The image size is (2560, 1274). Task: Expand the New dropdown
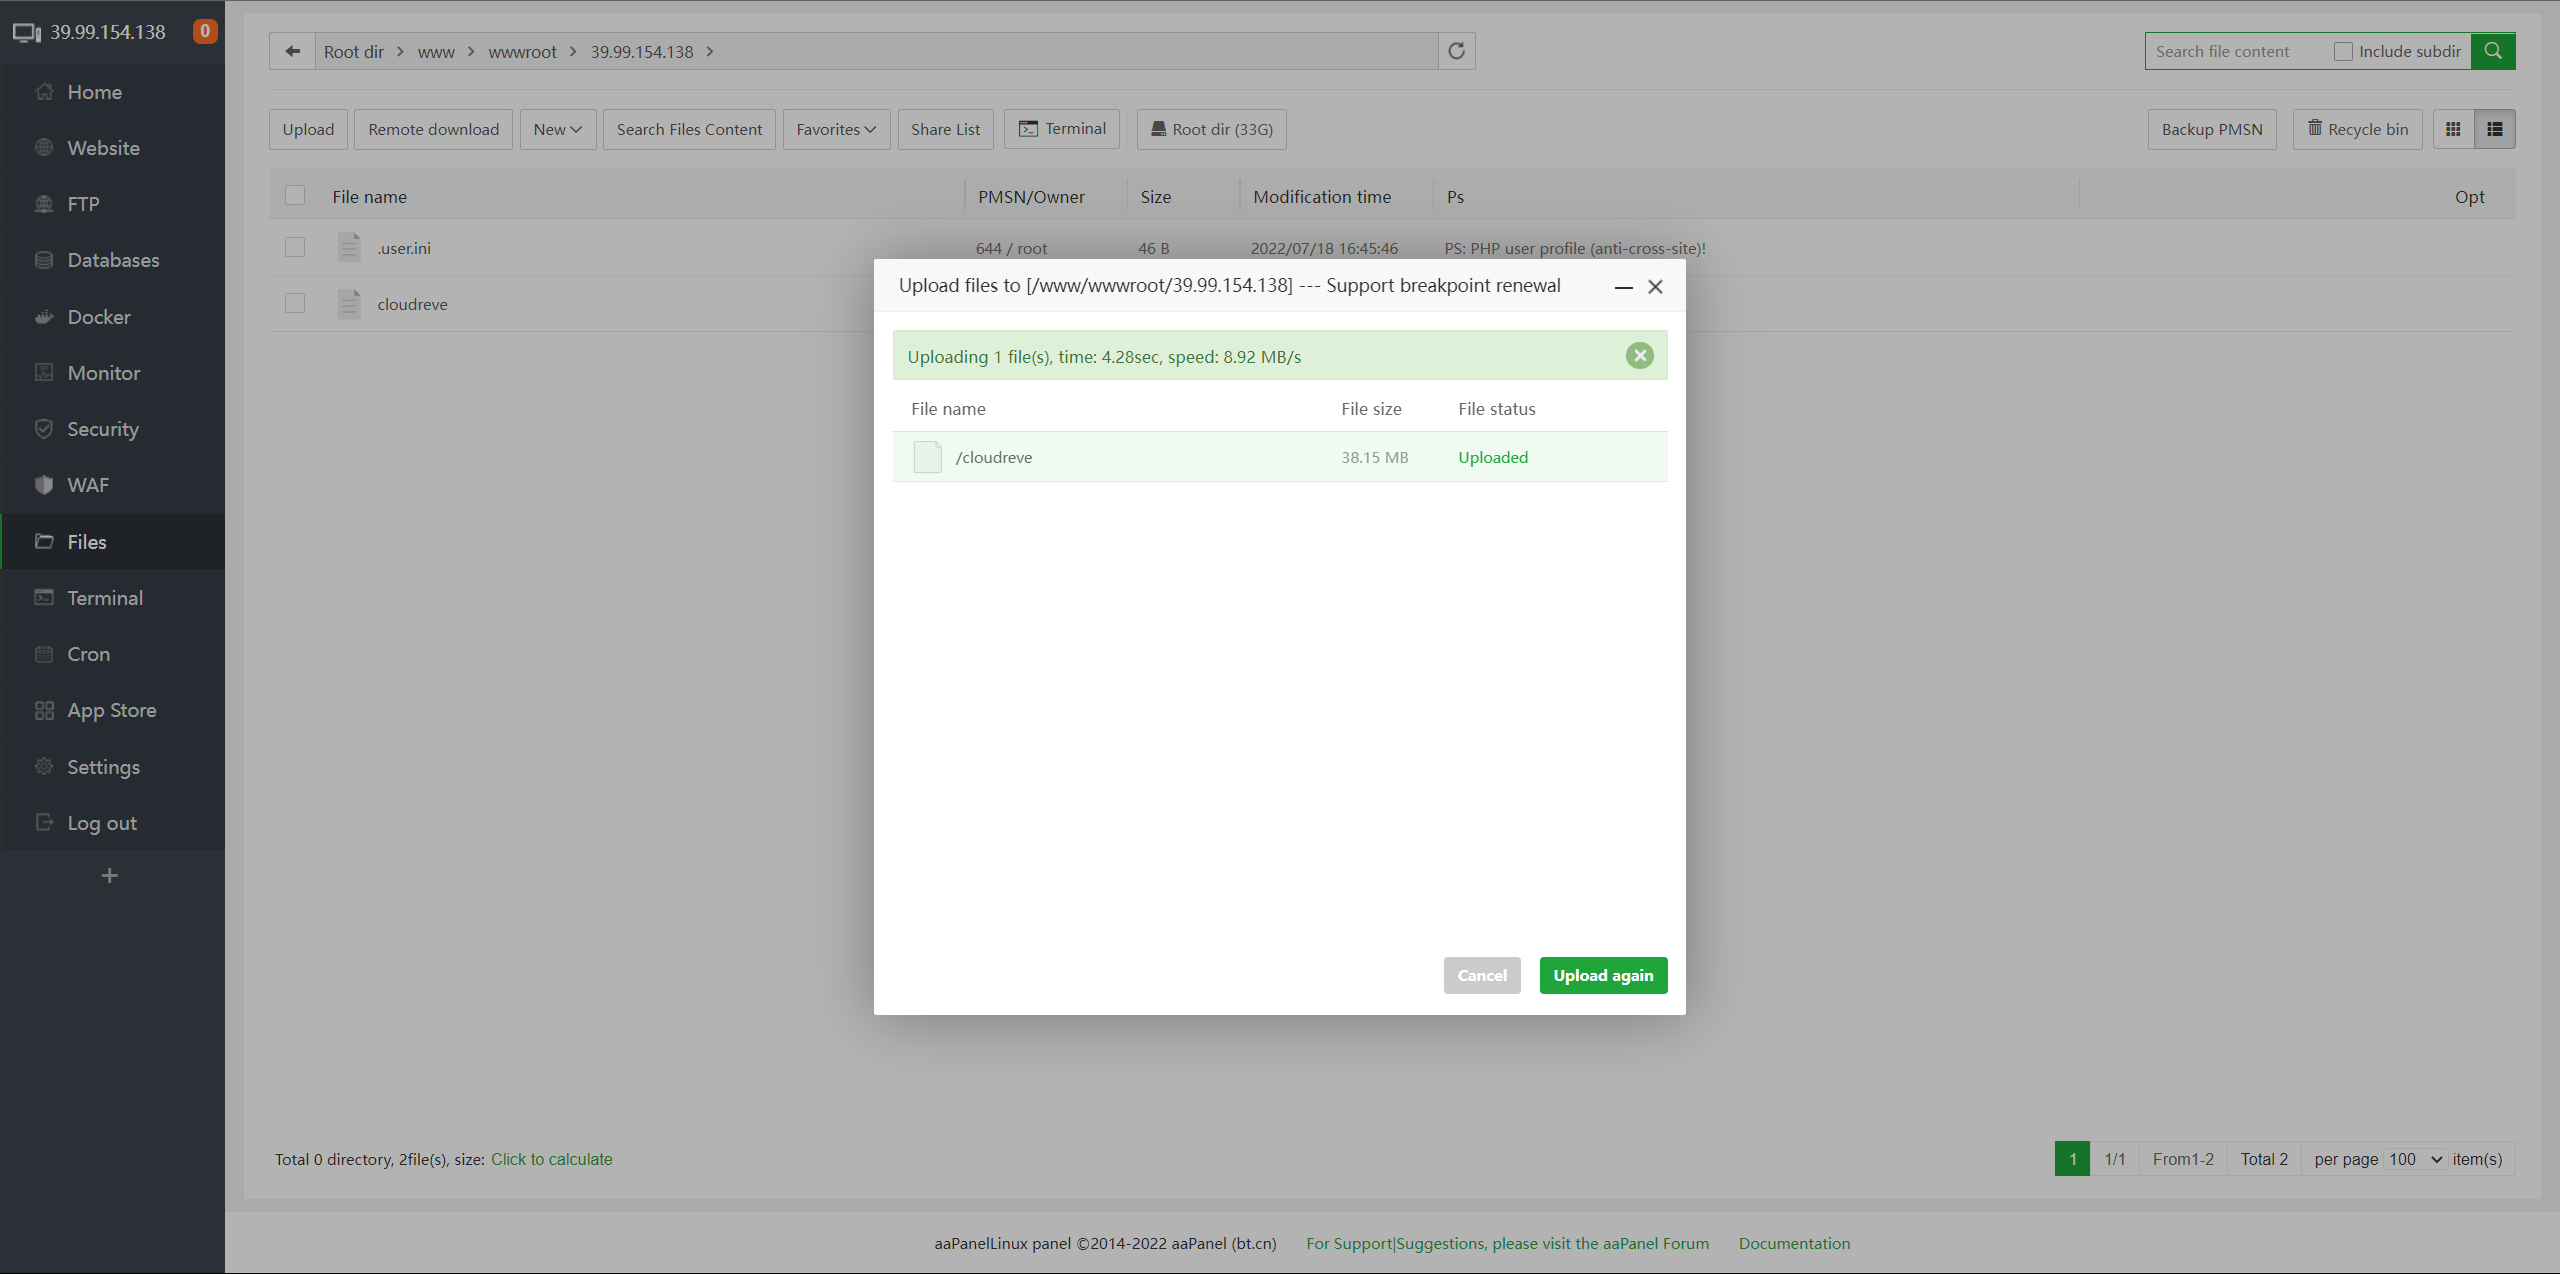click(557, 129)
